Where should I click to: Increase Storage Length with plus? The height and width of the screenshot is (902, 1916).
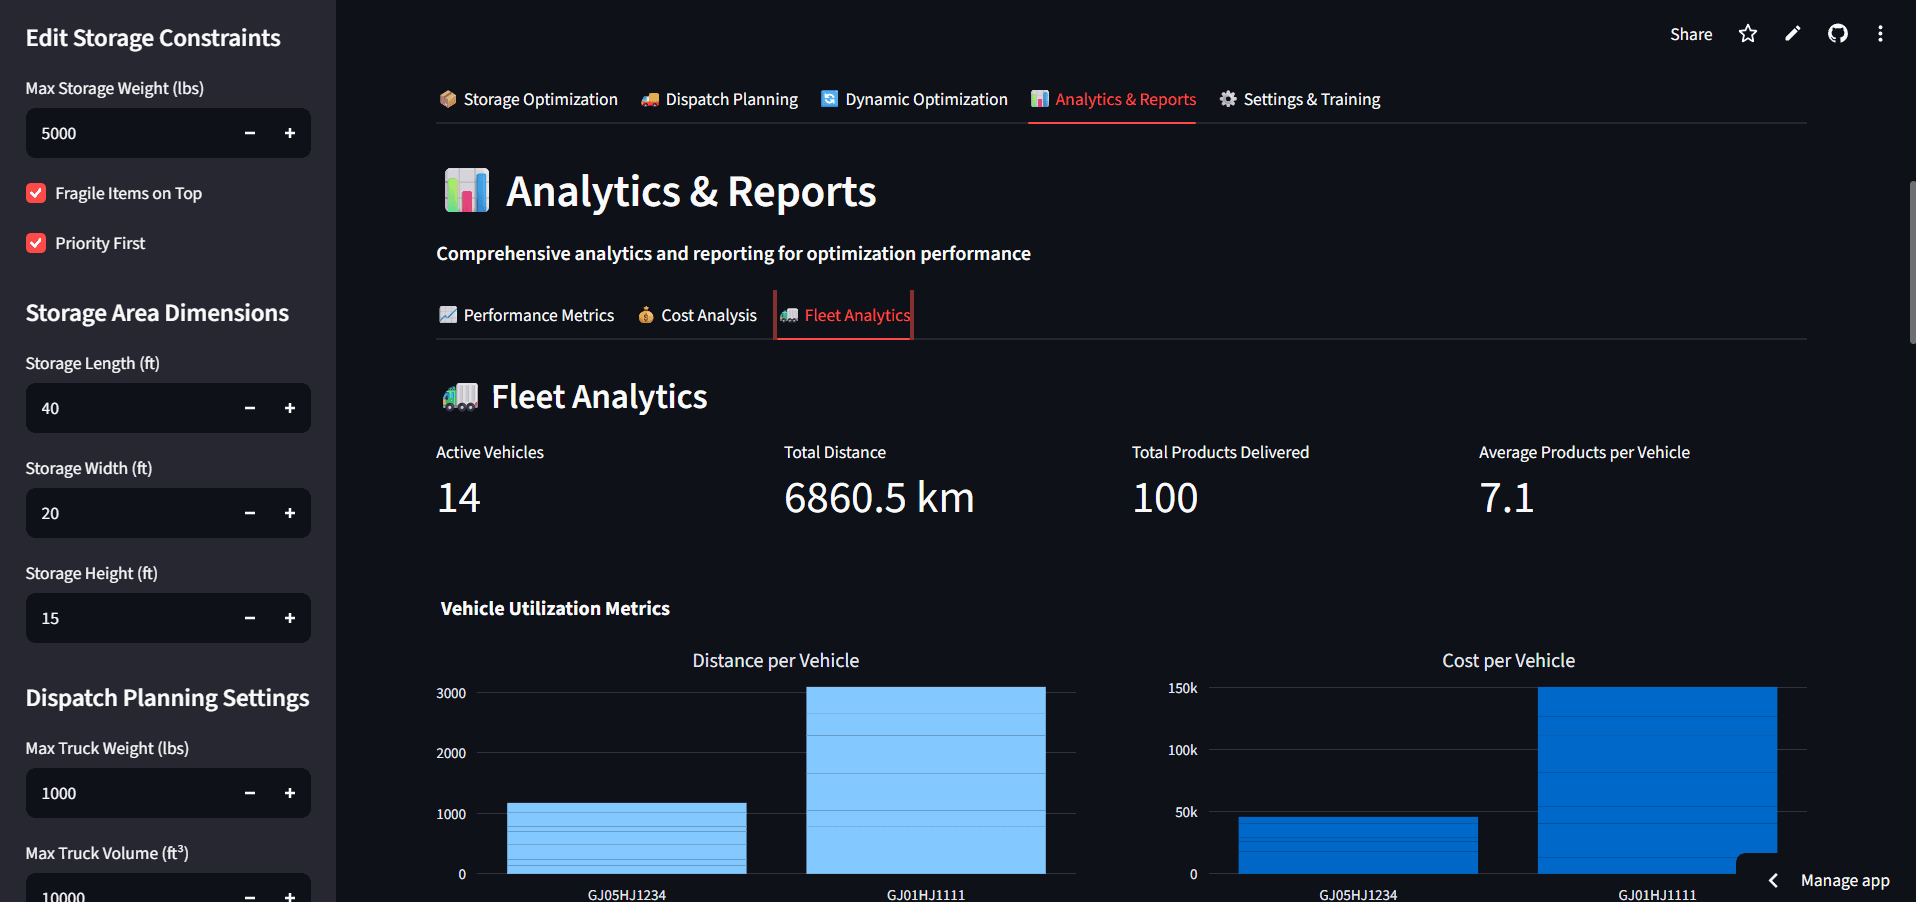click(x=290, y=408)
